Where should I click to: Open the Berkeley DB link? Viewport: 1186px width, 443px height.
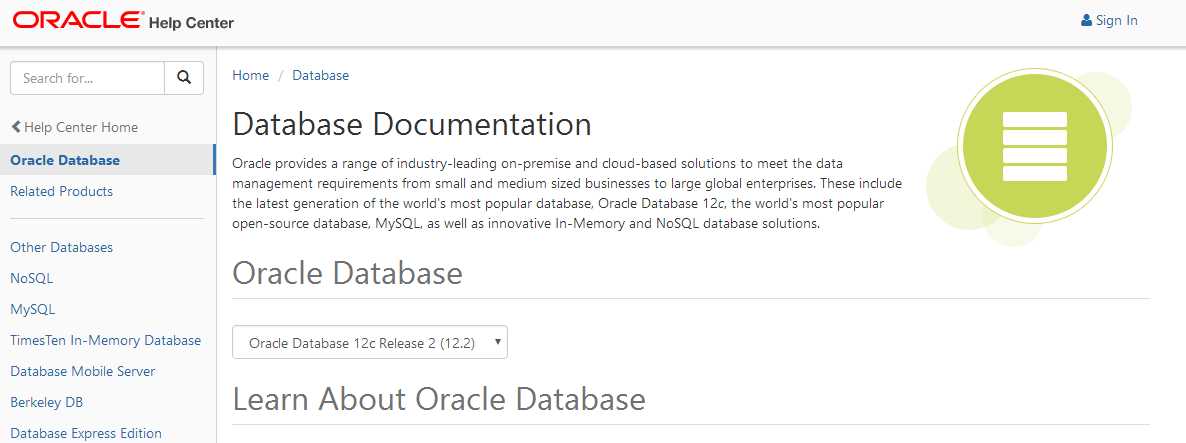click(46, 402)
